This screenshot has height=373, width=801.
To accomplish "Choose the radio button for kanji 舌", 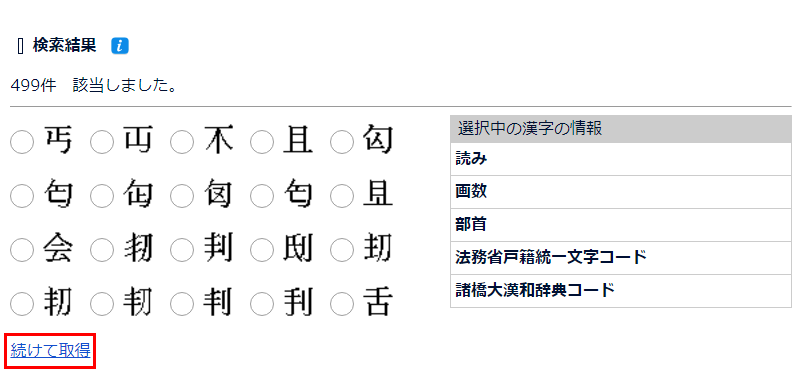I will coord(342,304).
